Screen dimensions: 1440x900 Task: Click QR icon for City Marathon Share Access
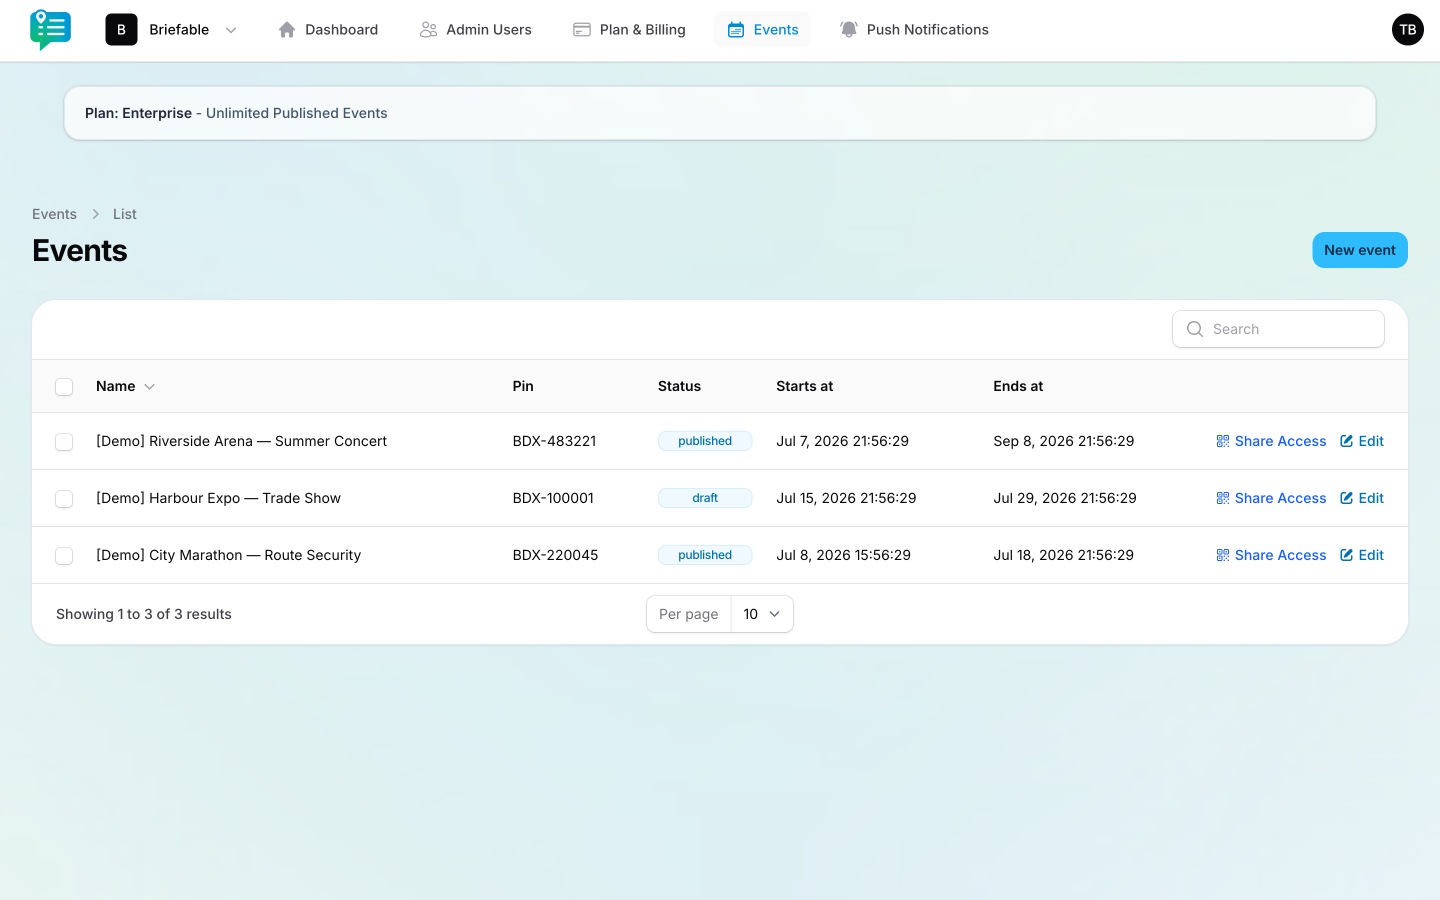click(1223, 555)
